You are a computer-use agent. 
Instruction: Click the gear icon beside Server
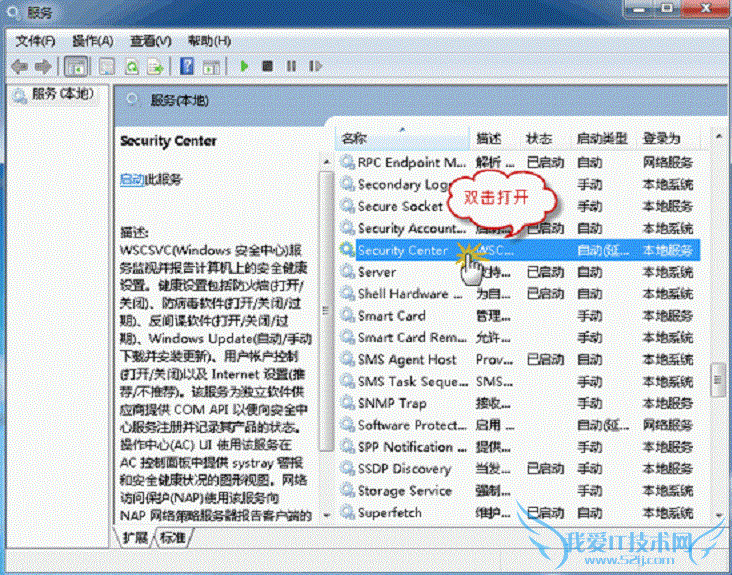(347, 272)
